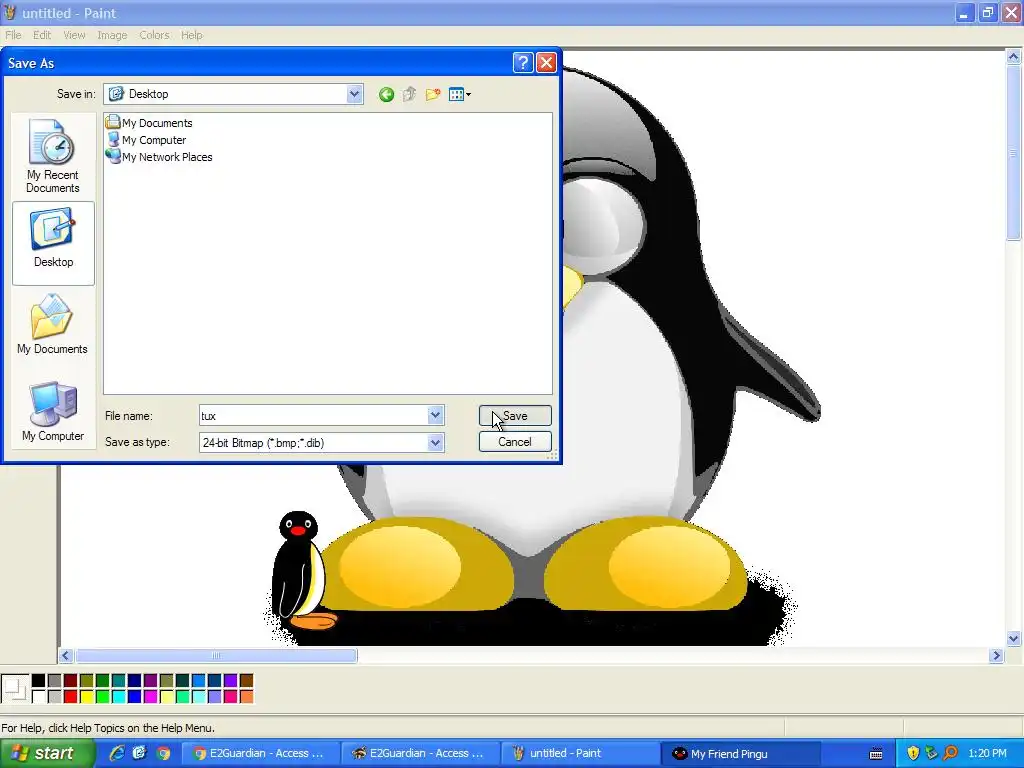Viewport: 1024px width, 768px height.
Task: Select My Documents folder in file list
Action: point(150,123)
